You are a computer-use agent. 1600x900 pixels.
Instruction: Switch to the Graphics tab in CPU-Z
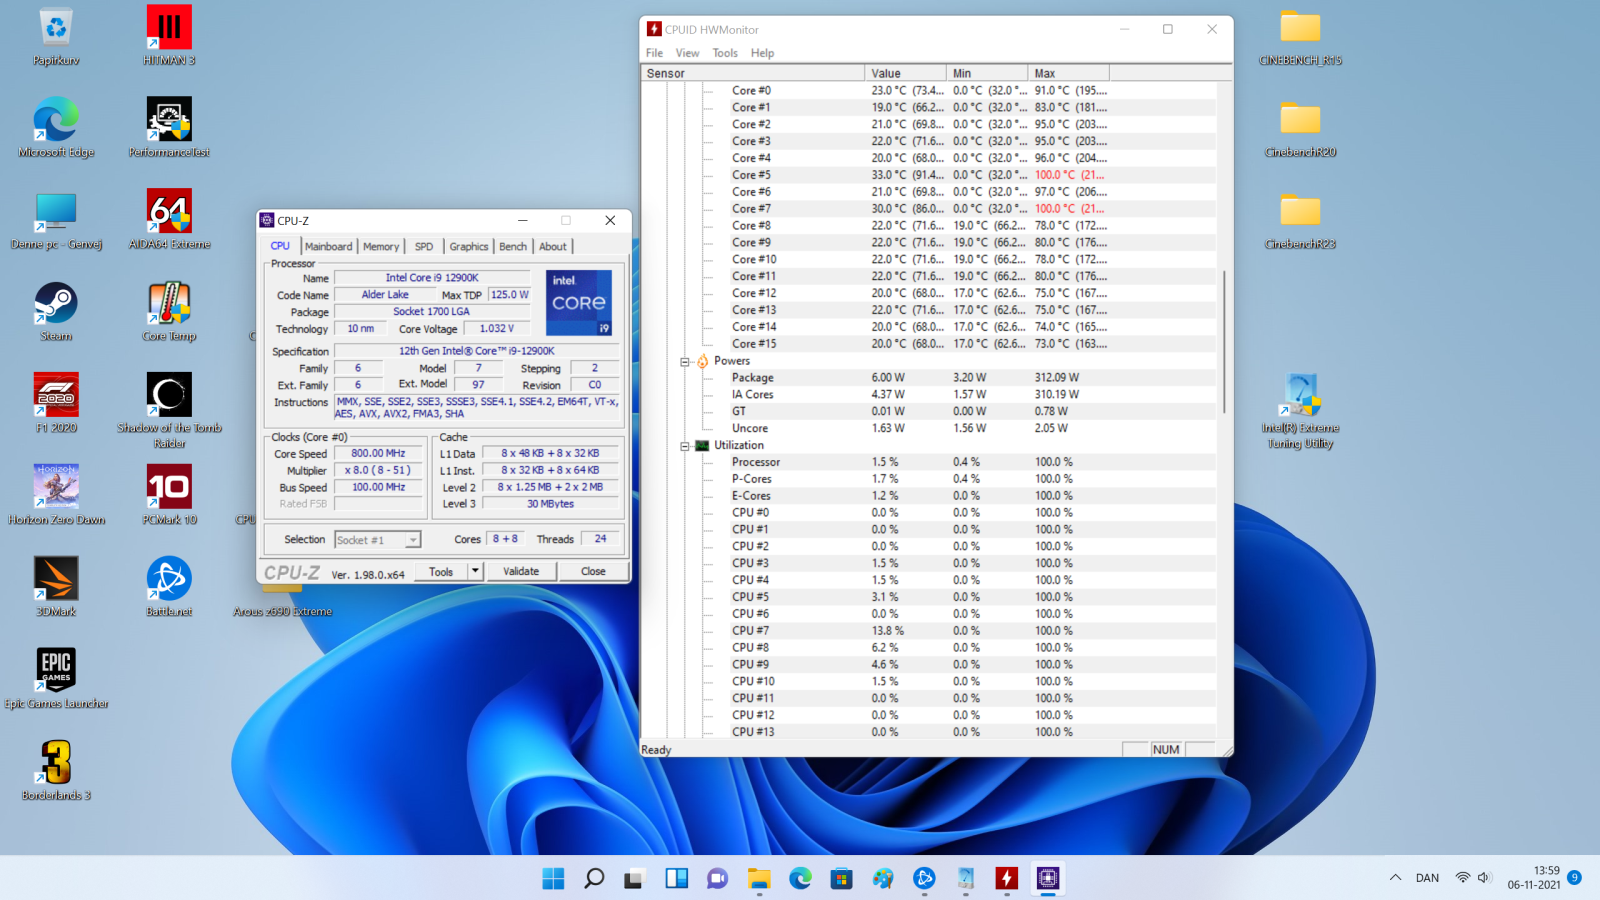point(469,246)
